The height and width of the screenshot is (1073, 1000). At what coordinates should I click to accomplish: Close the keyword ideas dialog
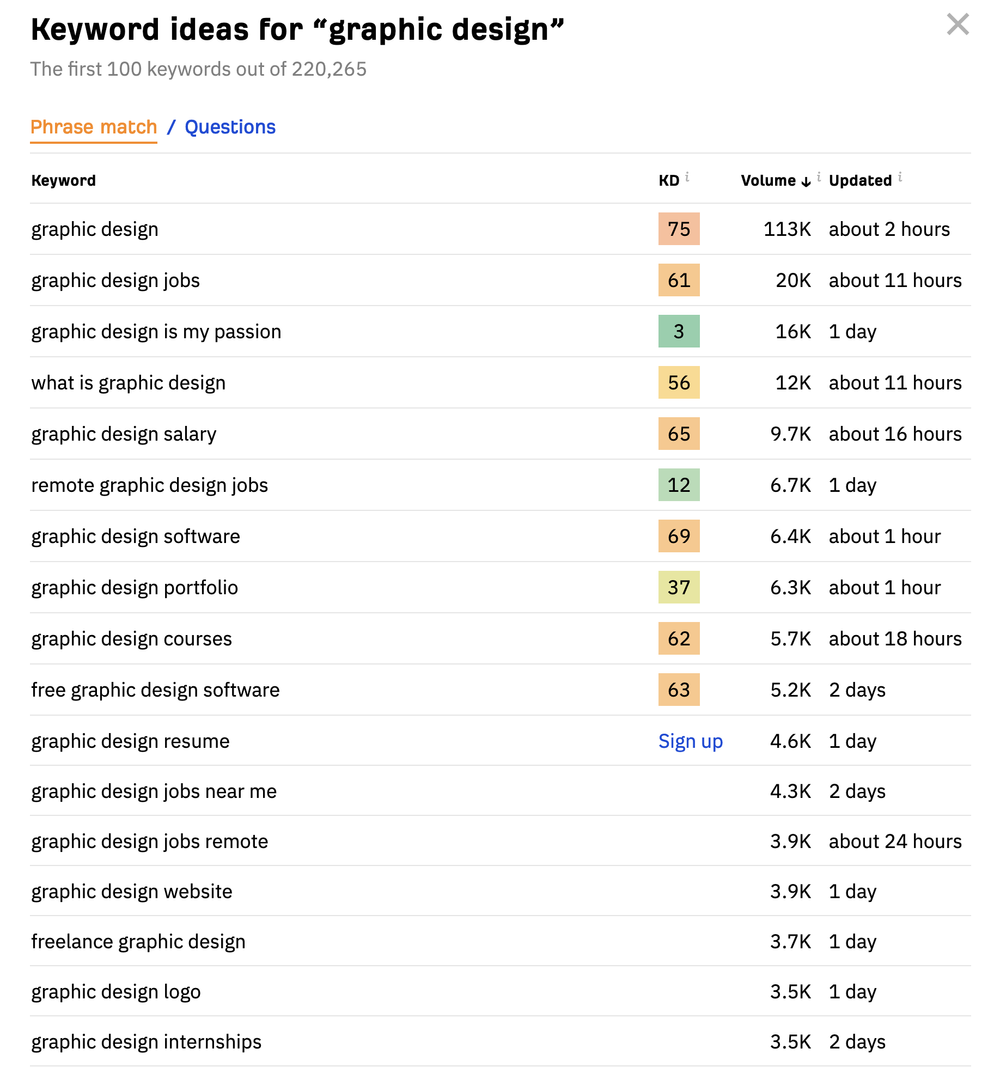pos(958,25)
